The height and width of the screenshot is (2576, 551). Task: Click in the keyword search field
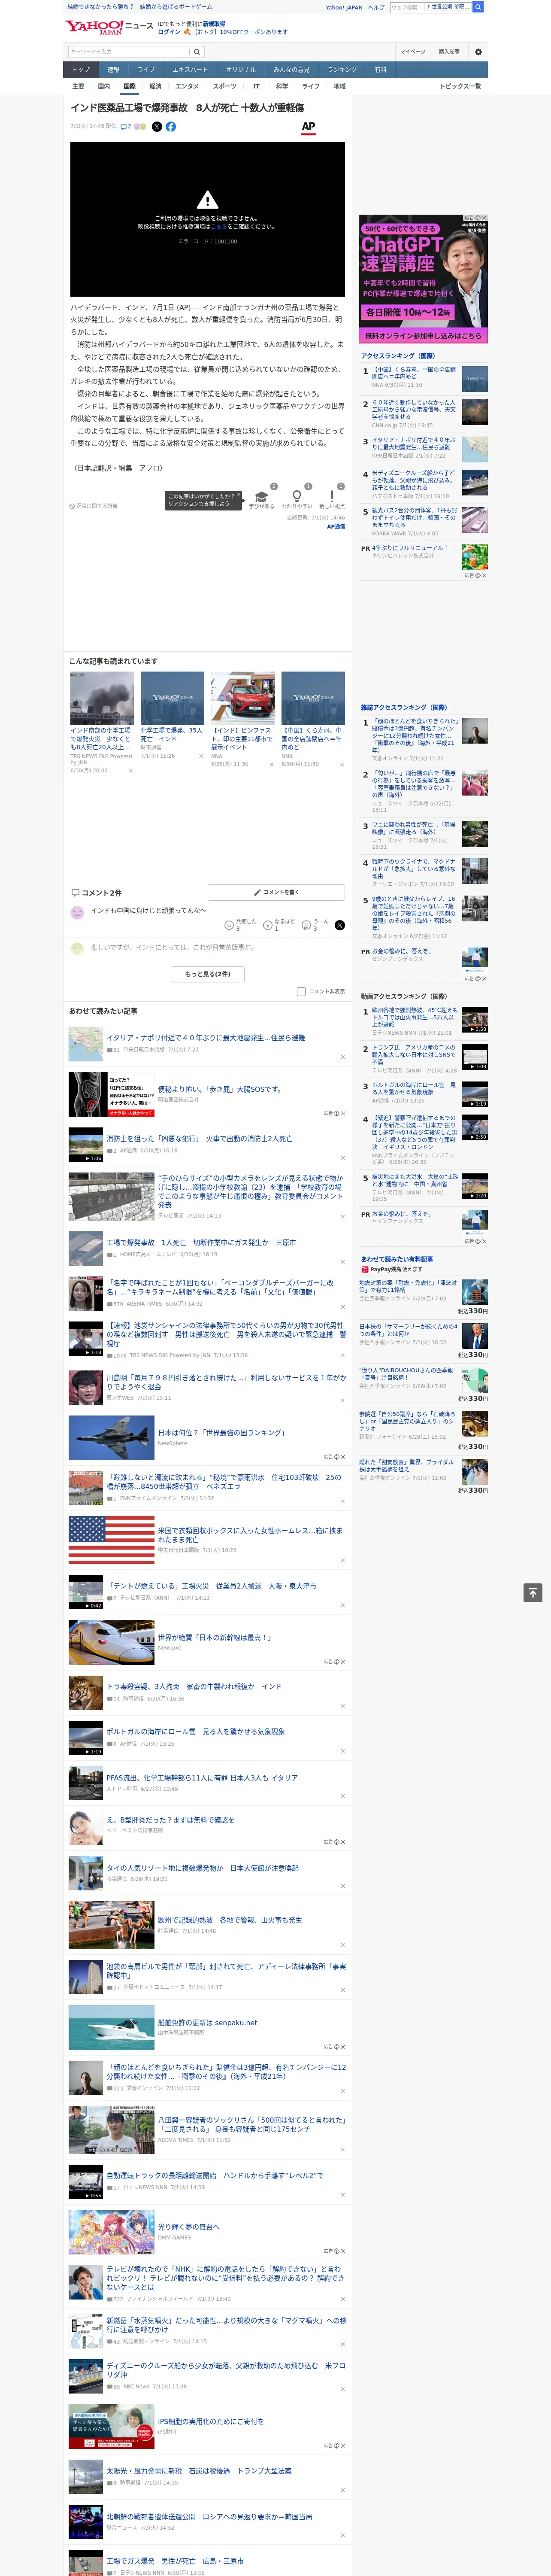[129, 52]
